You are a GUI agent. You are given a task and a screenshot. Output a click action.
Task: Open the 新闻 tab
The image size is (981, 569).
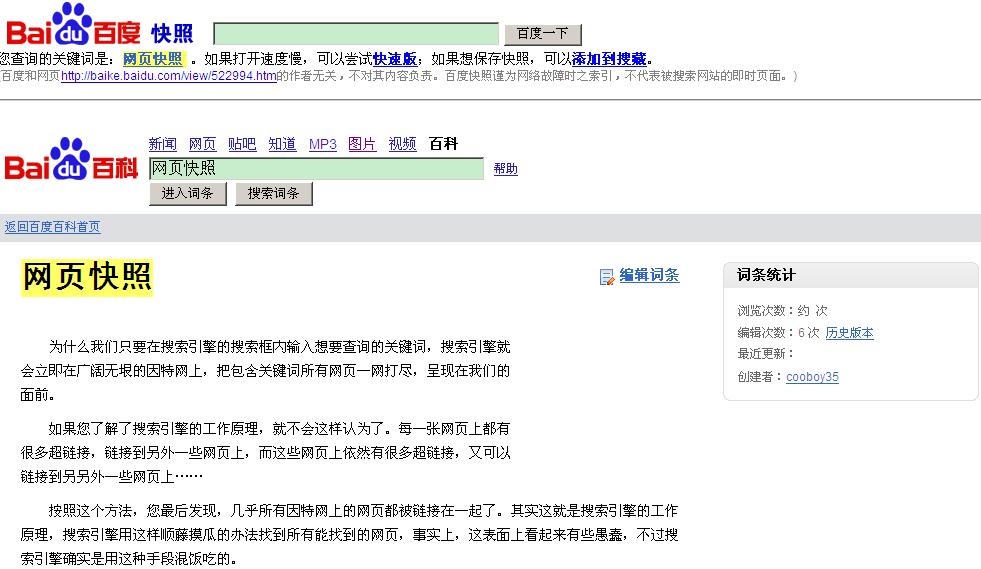[x=162, y=144]
